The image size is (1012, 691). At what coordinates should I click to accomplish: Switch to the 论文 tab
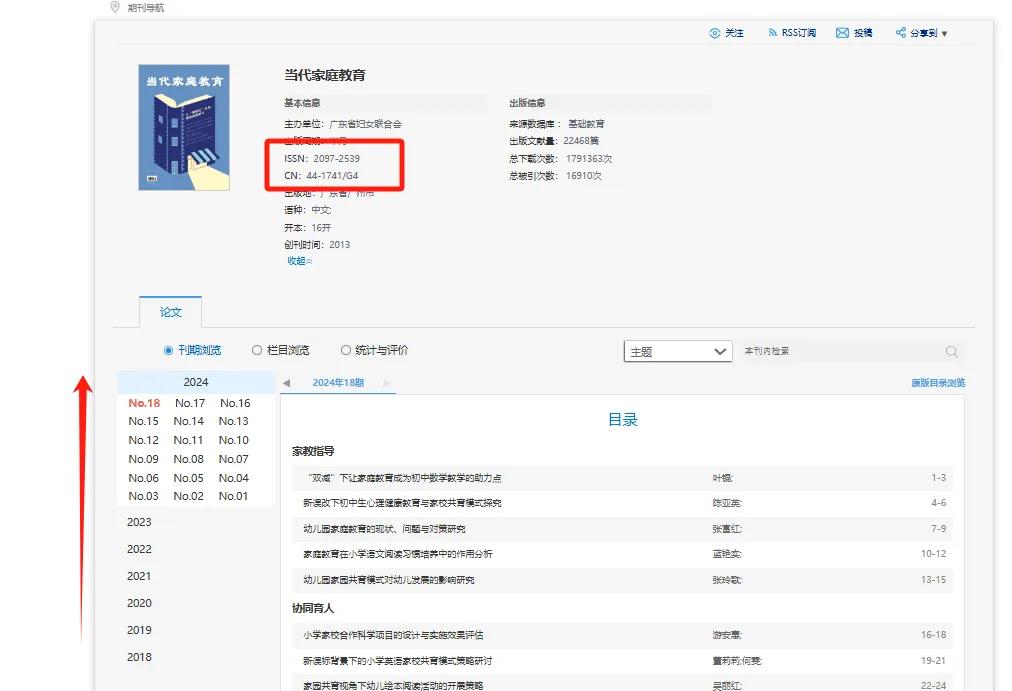point(170,312)
